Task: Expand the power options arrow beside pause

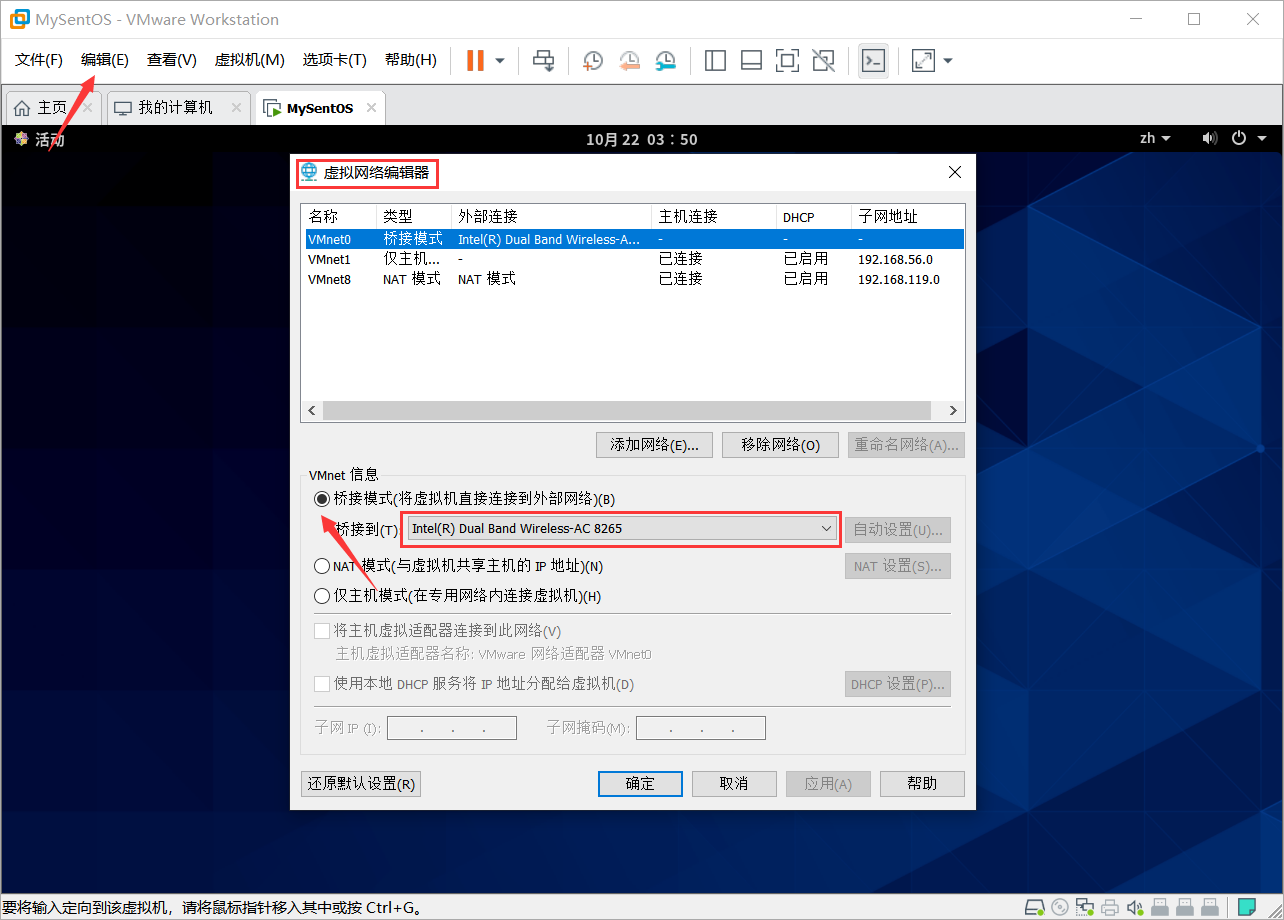Action: (500, 61)
